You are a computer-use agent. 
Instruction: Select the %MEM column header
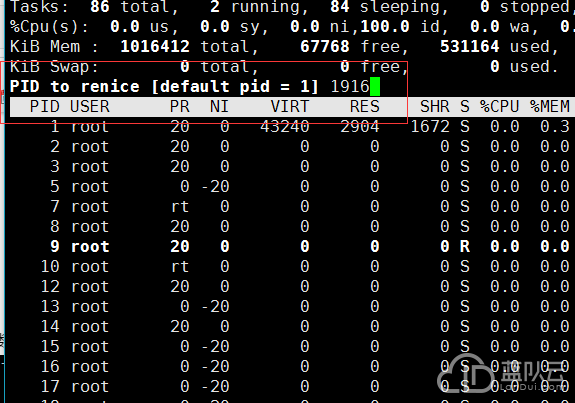click(x=550, y=107)
